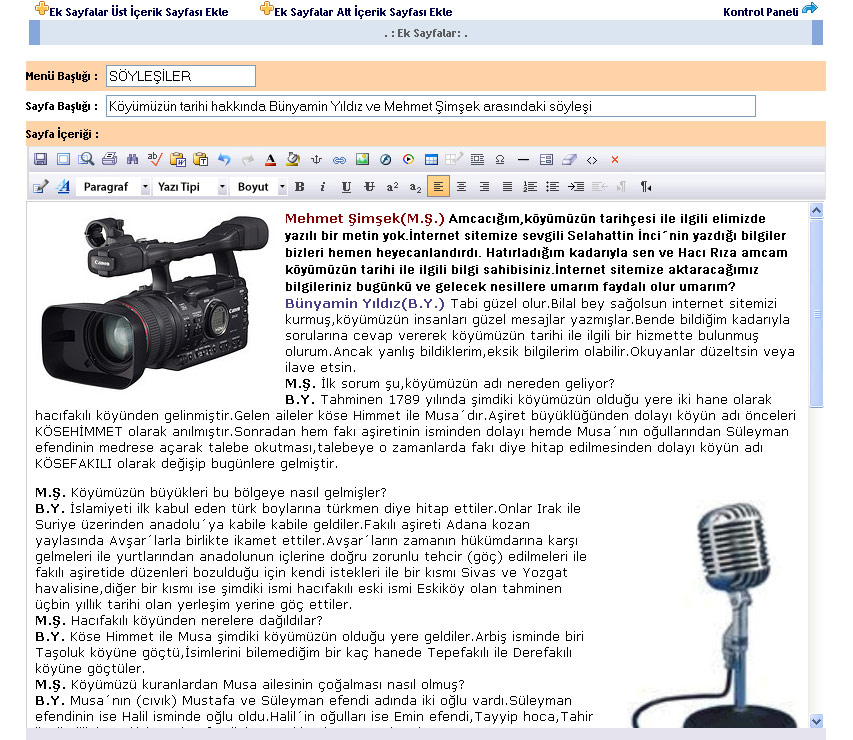This screenshot has width=853, height=740.
Task: Open font styles blue A icon
Action: click(x=64, y=187)
